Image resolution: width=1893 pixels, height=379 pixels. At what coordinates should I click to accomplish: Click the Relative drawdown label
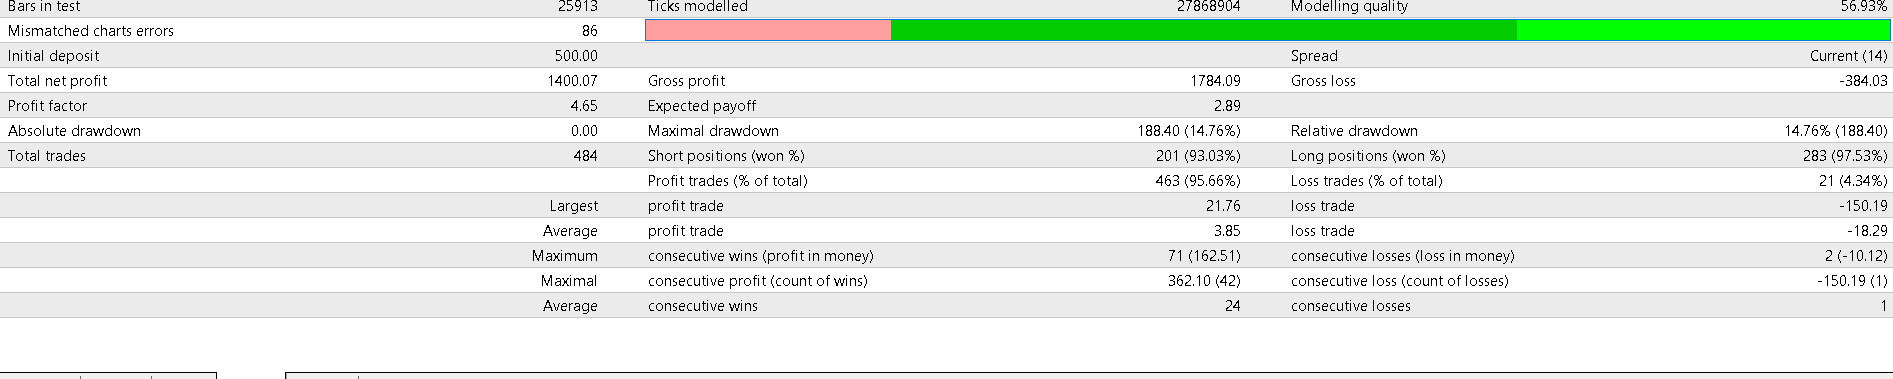[x=1354, y=131]
